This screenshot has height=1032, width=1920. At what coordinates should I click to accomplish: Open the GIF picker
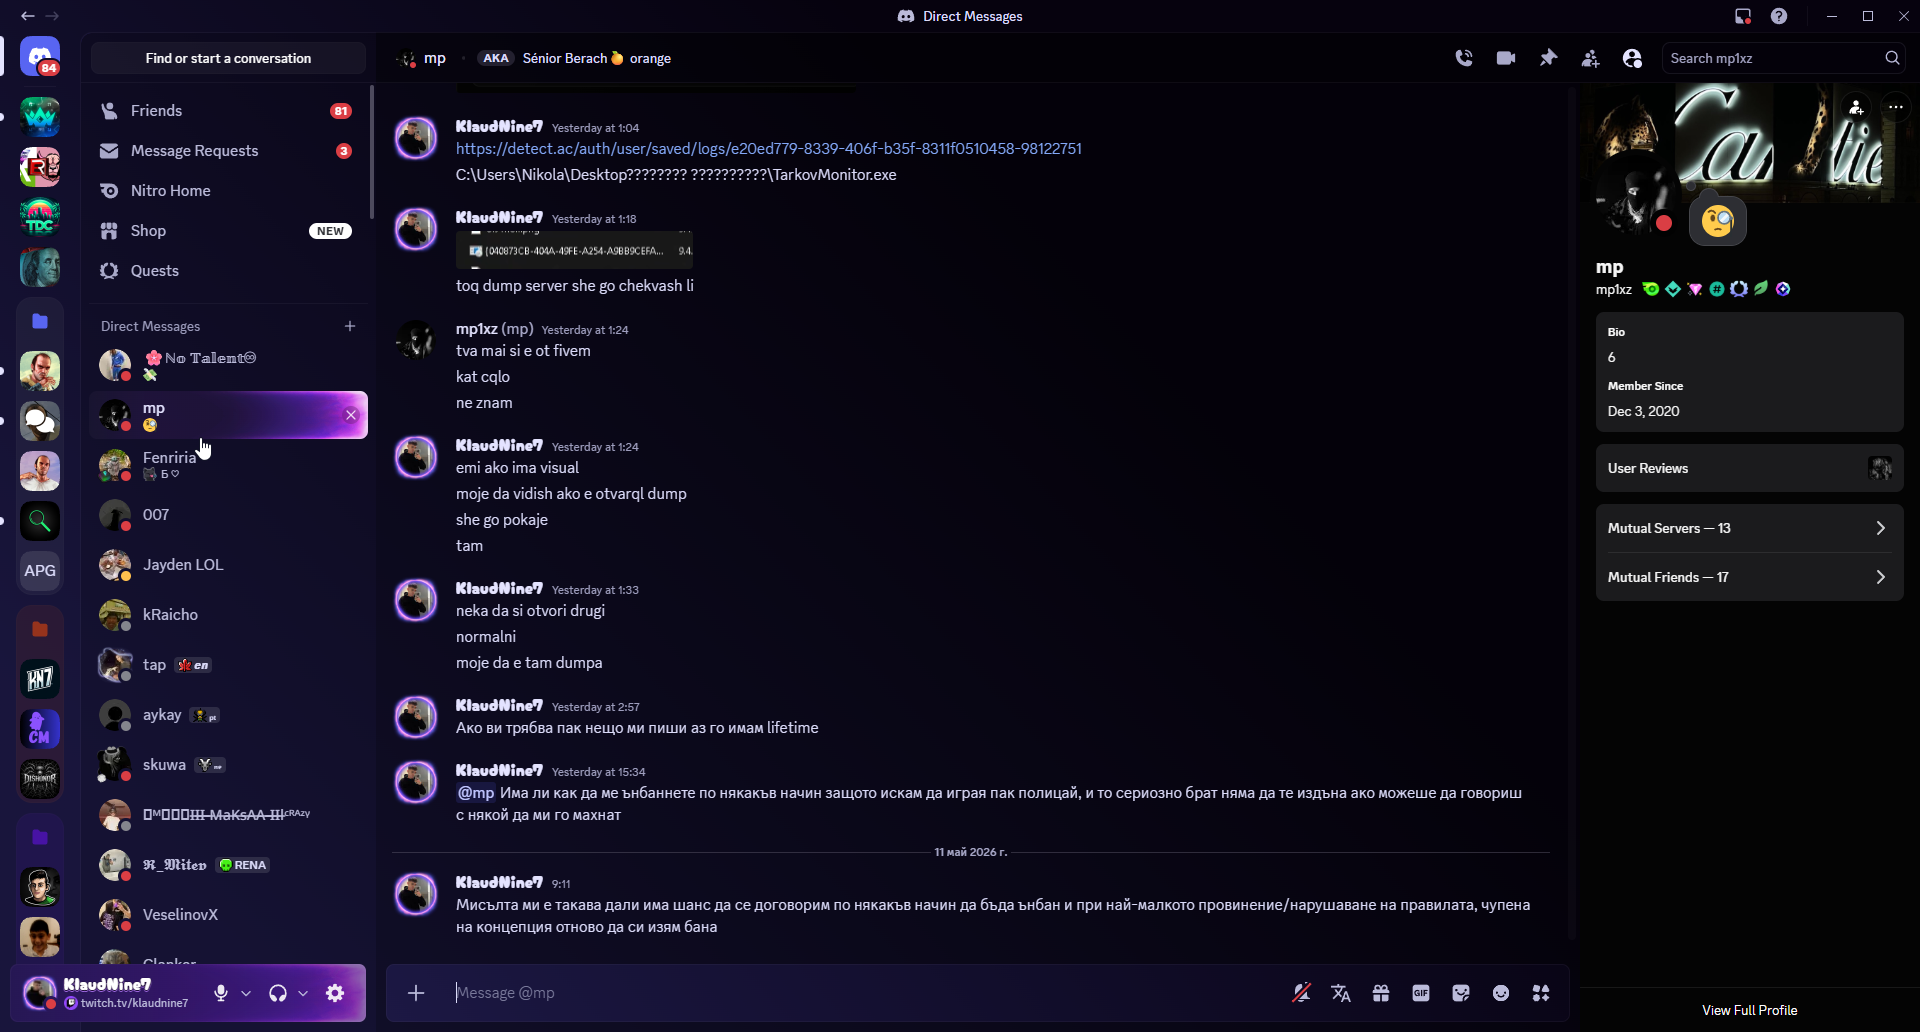tap(1421, 993)
